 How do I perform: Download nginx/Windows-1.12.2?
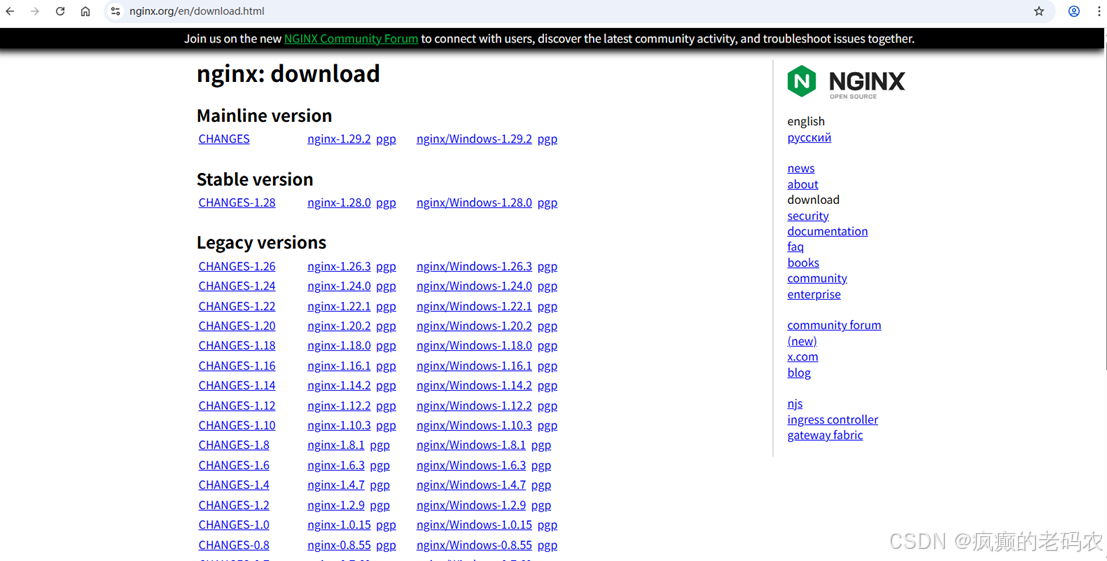(474, 406)
